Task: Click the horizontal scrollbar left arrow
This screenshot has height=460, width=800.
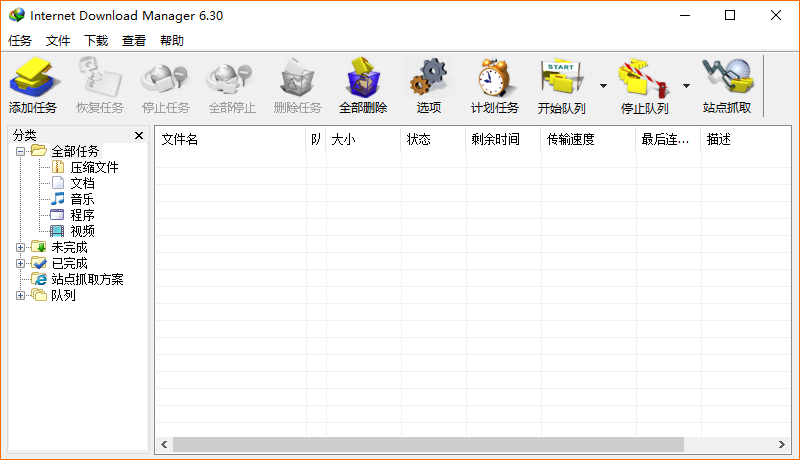Action: [x=164, y=445]
